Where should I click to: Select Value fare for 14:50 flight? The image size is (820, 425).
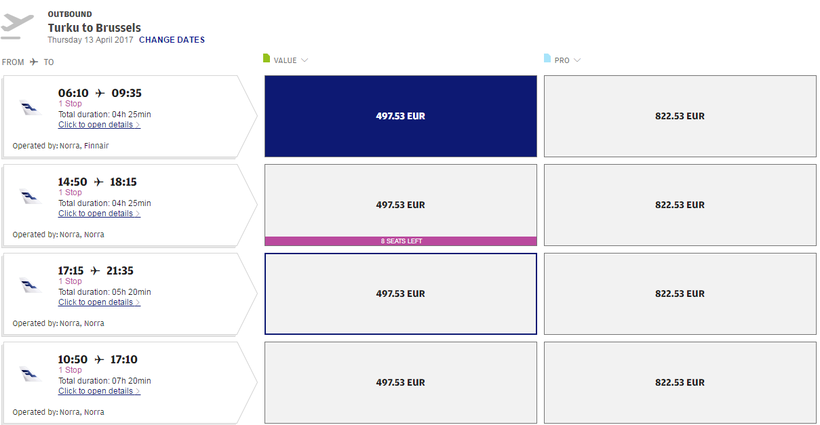pyautogui.click(x=400, y=204)
